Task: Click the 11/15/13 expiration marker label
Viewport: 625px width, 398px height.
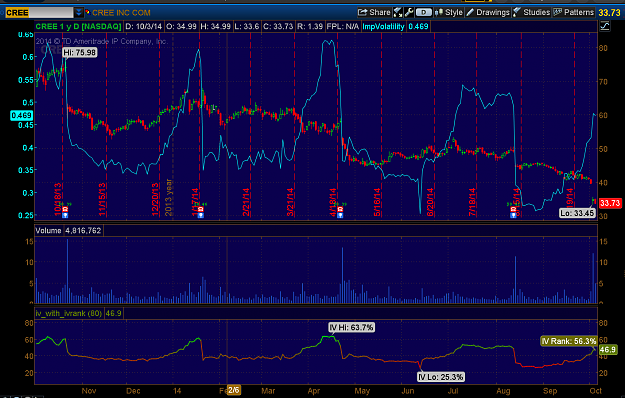Action: (x=102, y=200)
